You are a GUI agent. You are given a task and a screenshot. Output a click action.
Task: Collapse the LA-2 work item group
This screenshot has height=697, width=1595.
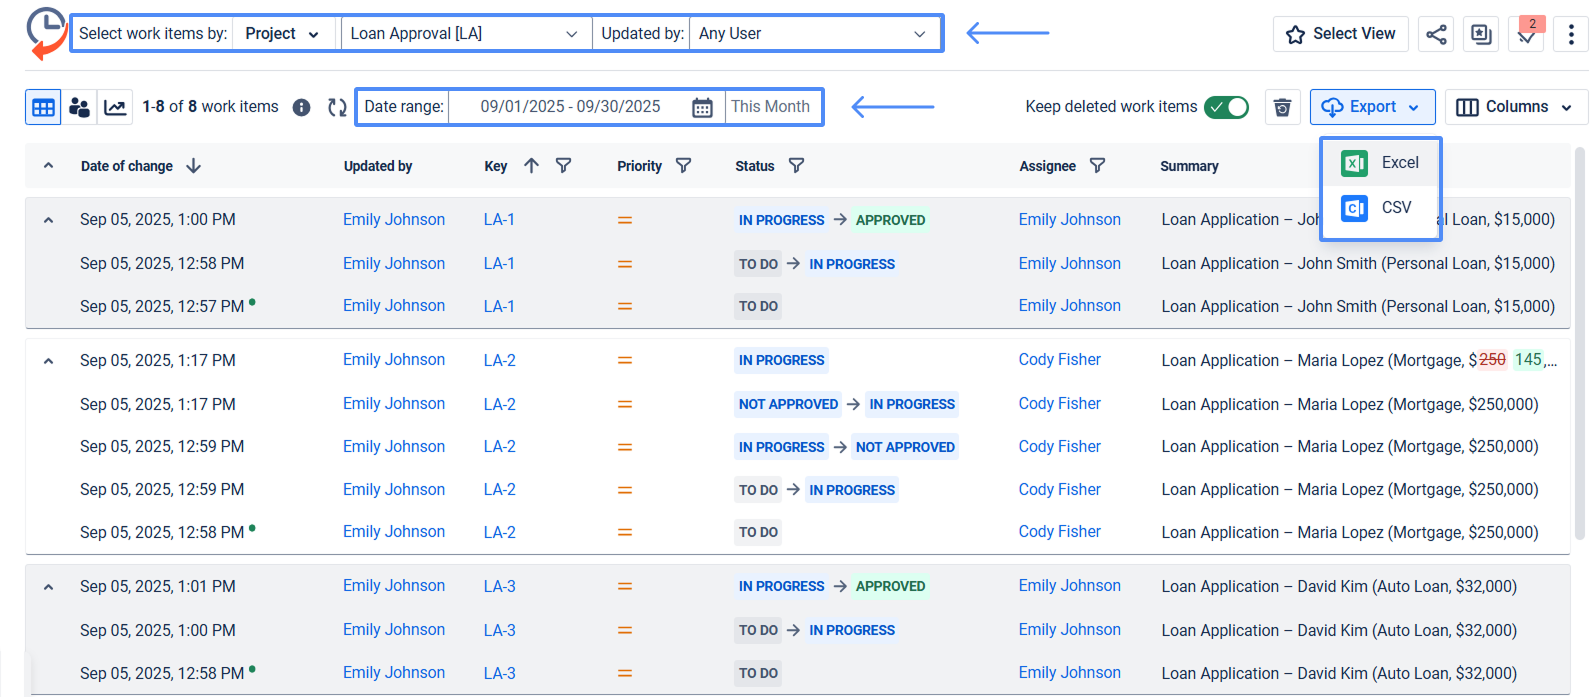click(x=48, y=361)
